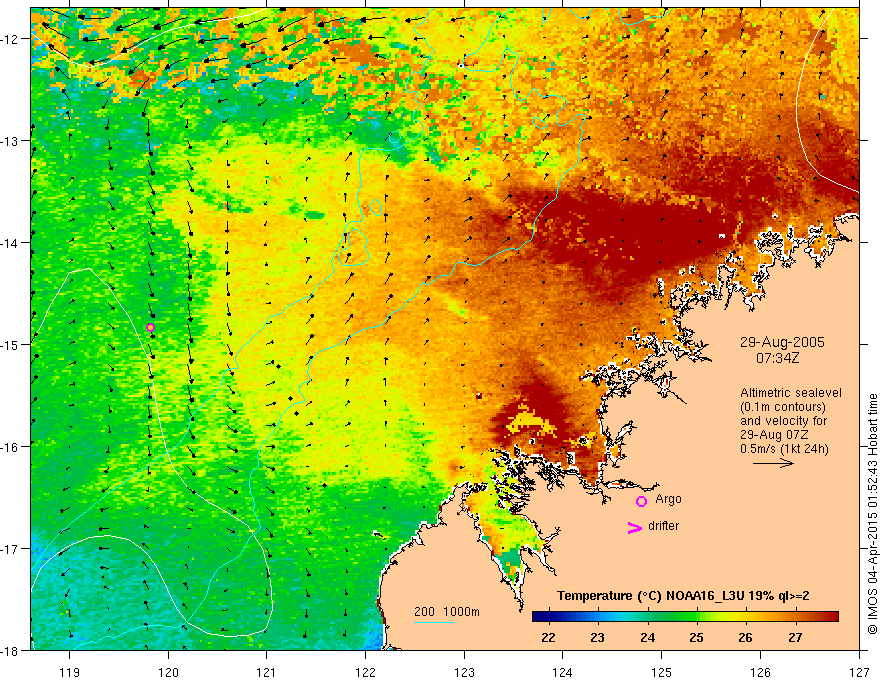Click the longitude label 121
This screenshot has width=880, height=680.
266,672
